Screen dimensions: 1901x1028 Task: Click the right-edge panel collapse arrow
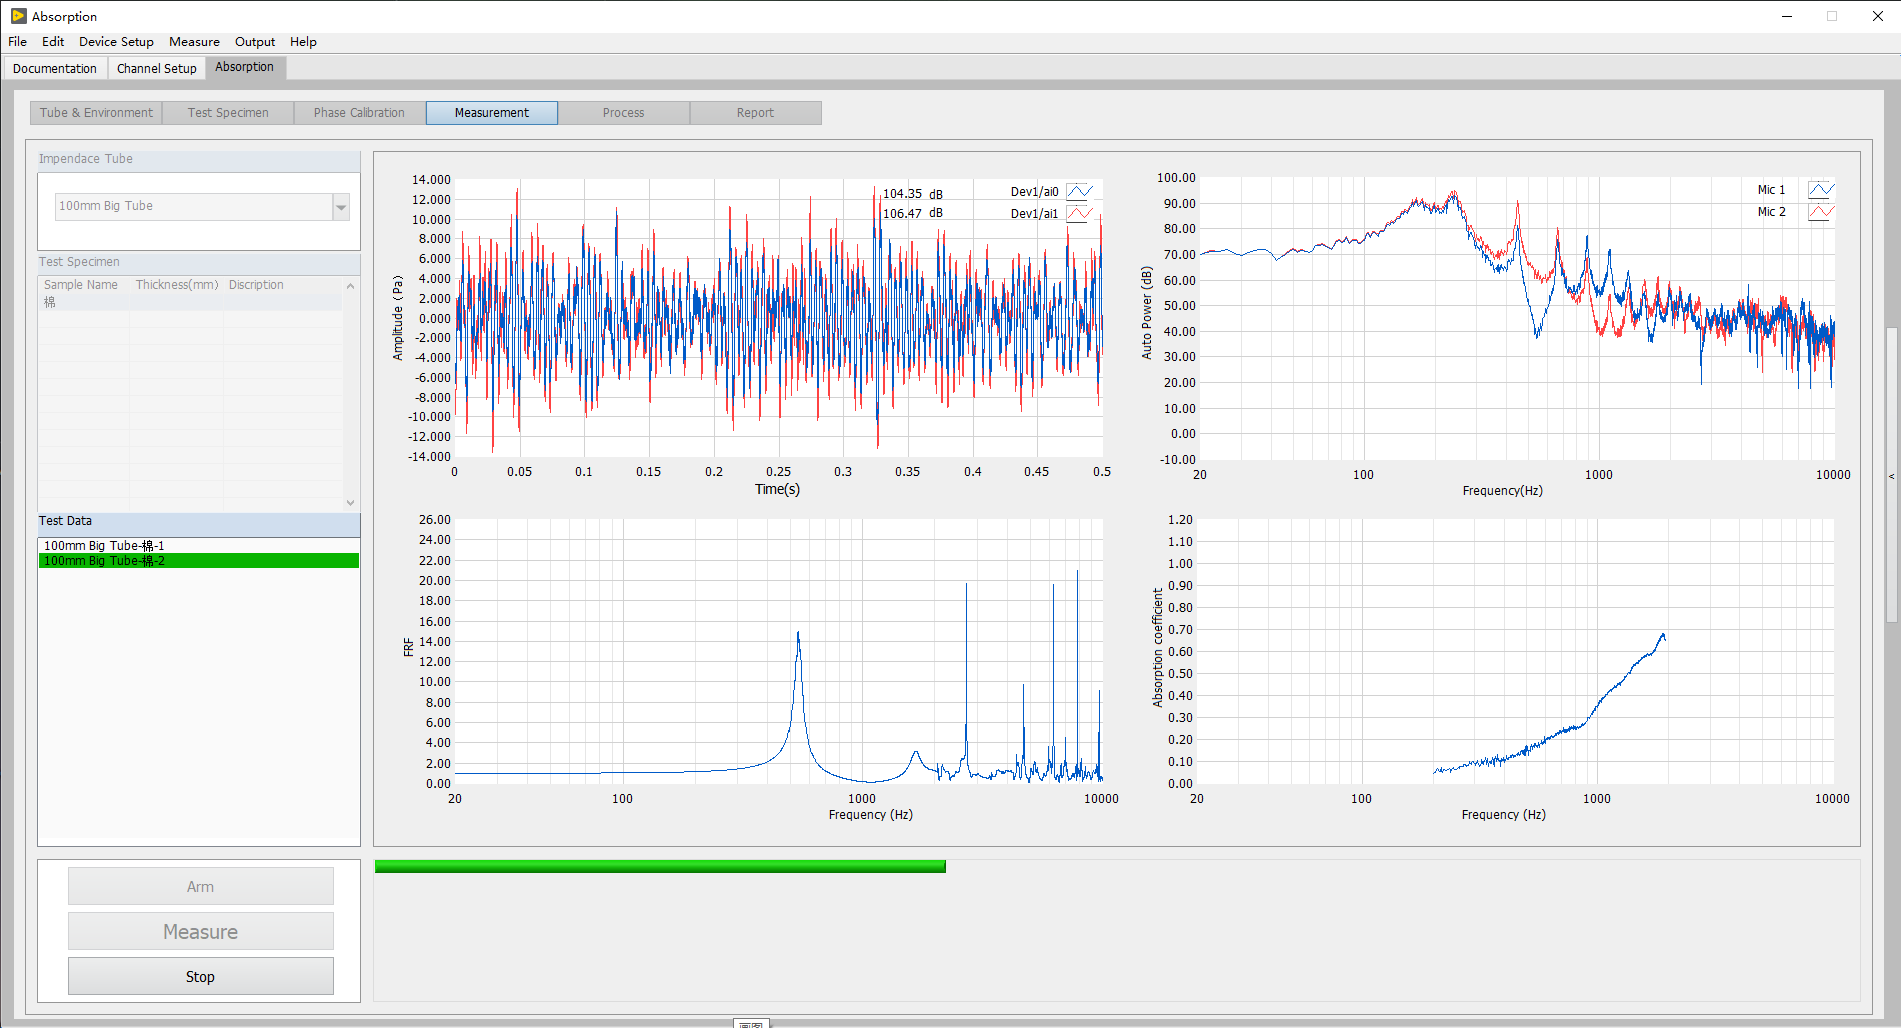point(1891,476)
